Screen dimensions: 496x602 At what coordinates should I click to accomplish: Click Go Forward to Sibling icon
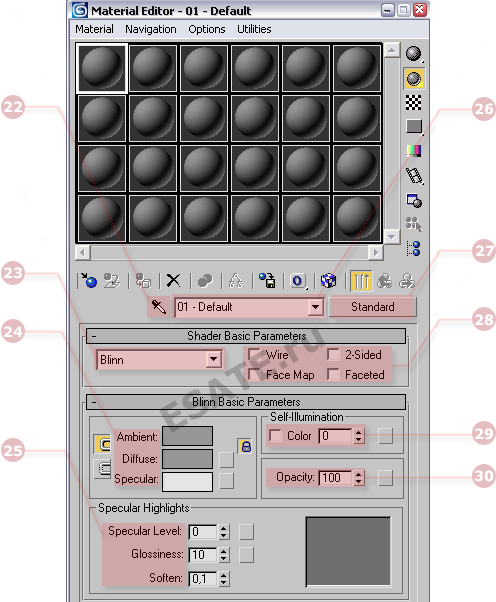(407, 281)
